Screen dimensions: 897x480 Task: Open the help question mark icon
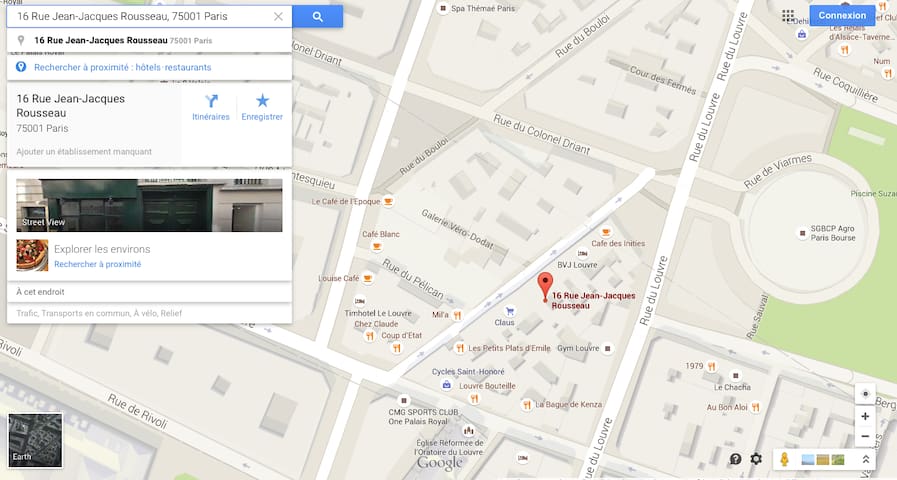click(x=736, y=459)
